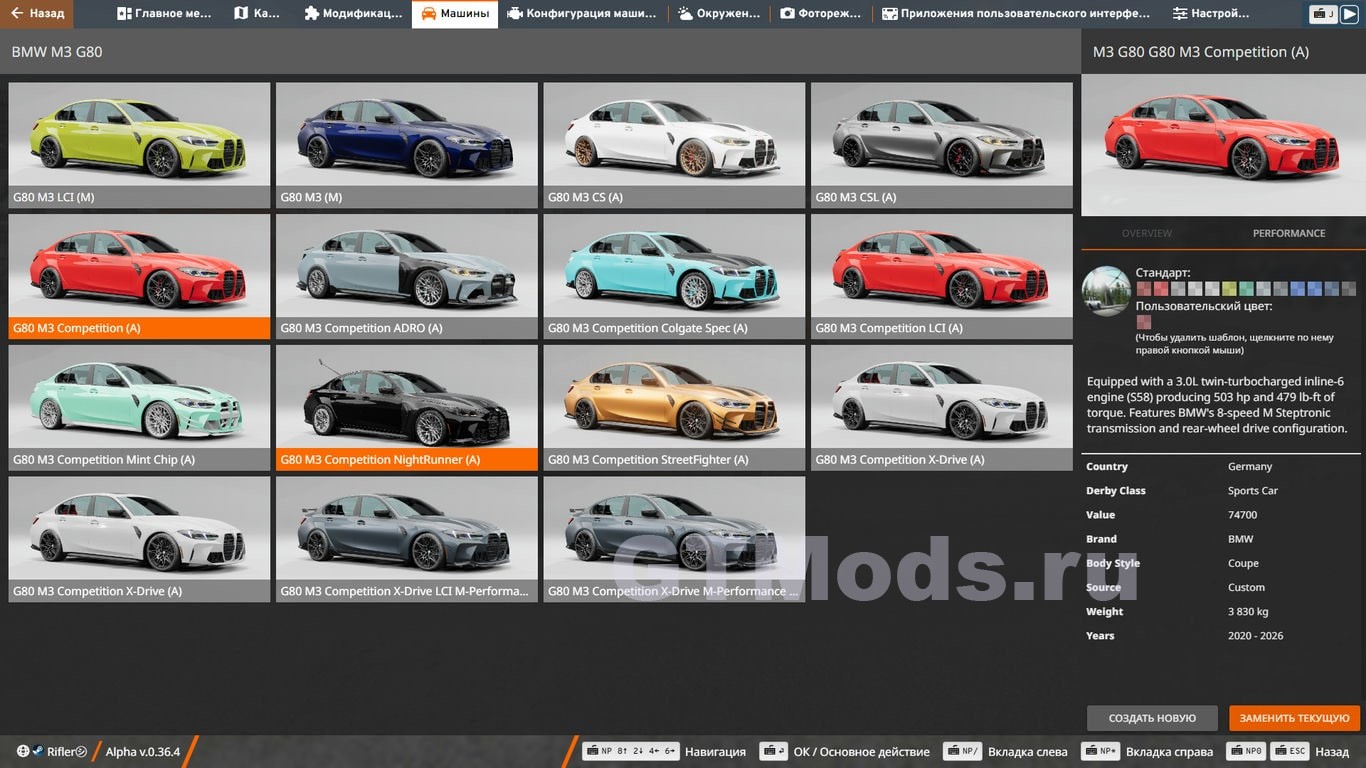This screenshot has width=1366, height=768.
Task: Switch to the Окружение tab
Action: click(x=718, y=14)
